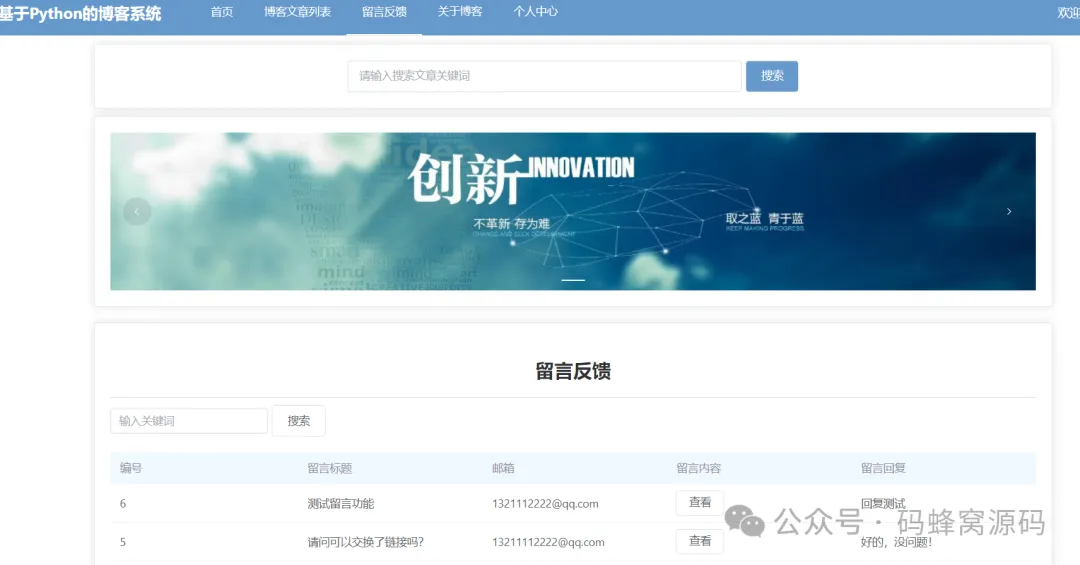Click the 留言标题 column header
This screenshot has width=1080, height=565.
tap(329, 469)
